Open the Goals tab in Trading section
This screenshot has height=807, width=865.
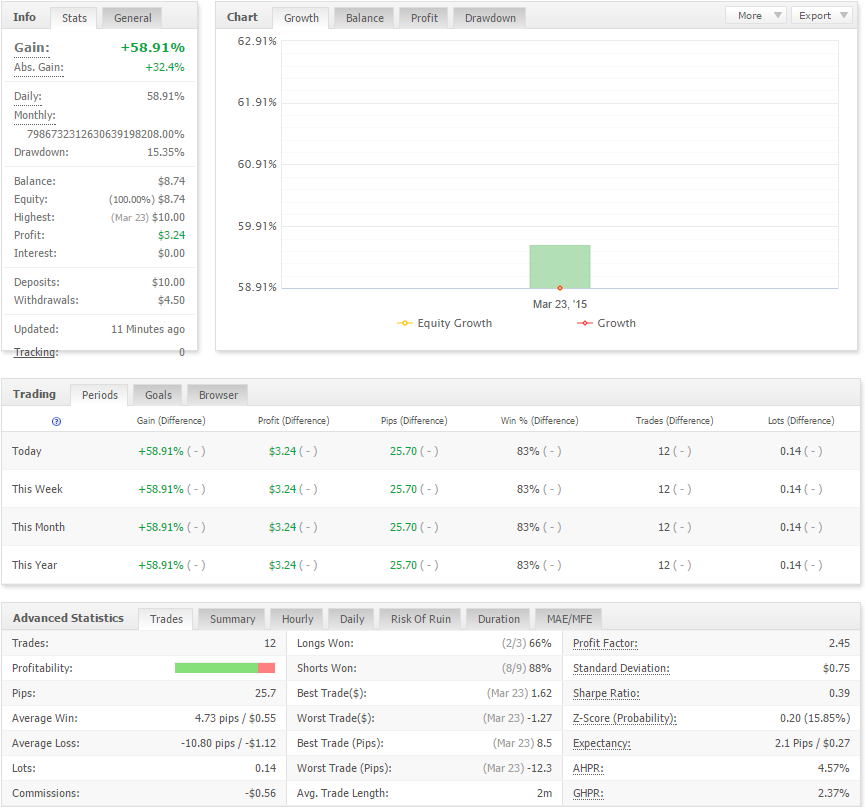click(x=158, y=395)
